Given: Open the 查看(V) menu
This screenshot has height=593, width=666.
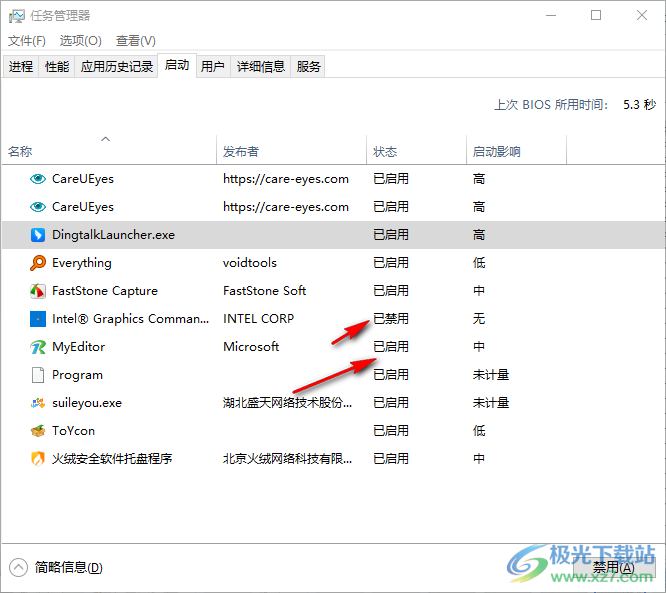Looking at the screenshot, I should point(136,41).
